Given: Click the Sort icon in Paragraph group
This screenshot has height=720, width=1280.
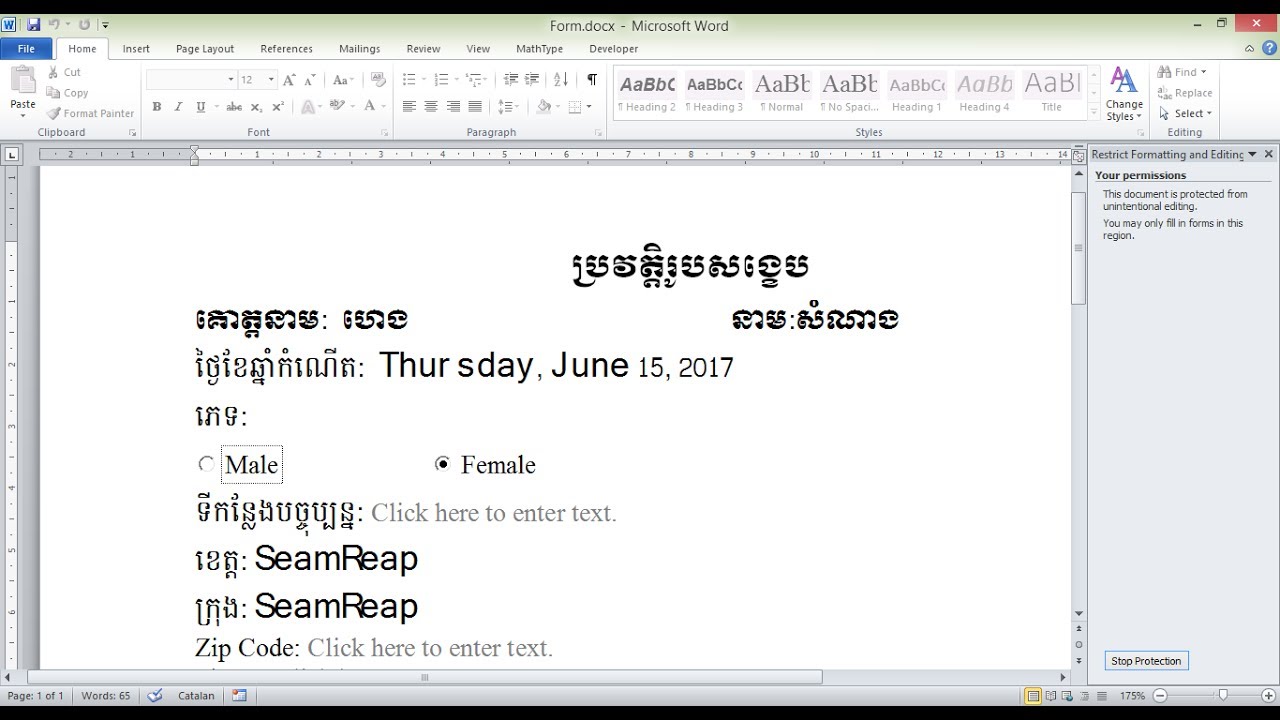Looking at the screenshot, I should (561, 79).
